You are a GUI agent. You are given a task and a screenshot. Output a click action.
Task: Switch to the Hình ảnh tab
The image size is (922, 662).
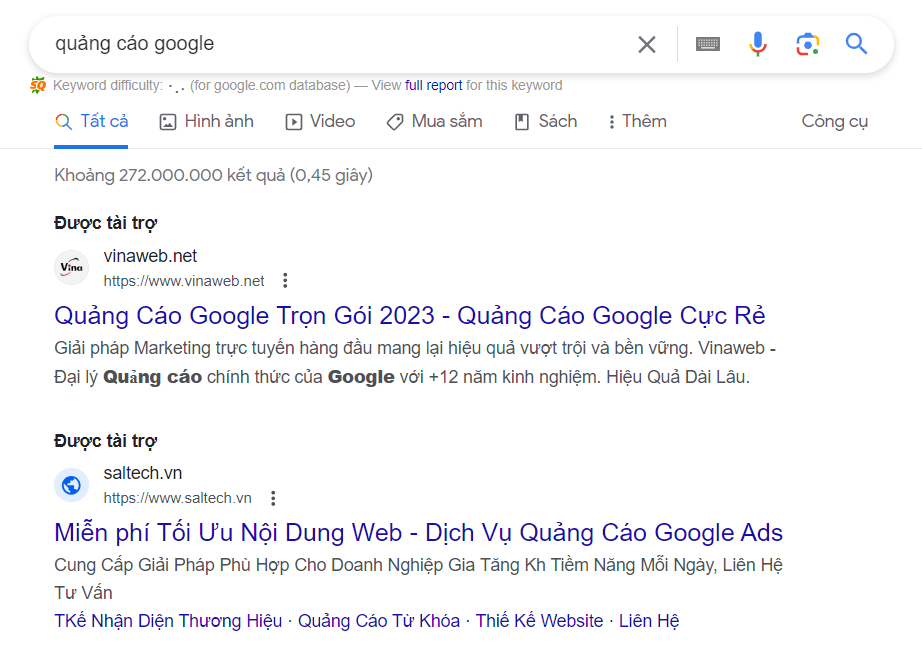pos(207,122)
